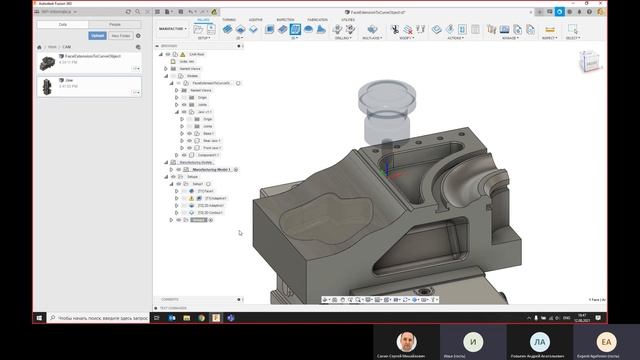Activate Setup1 using its radio button

(208, 184)
